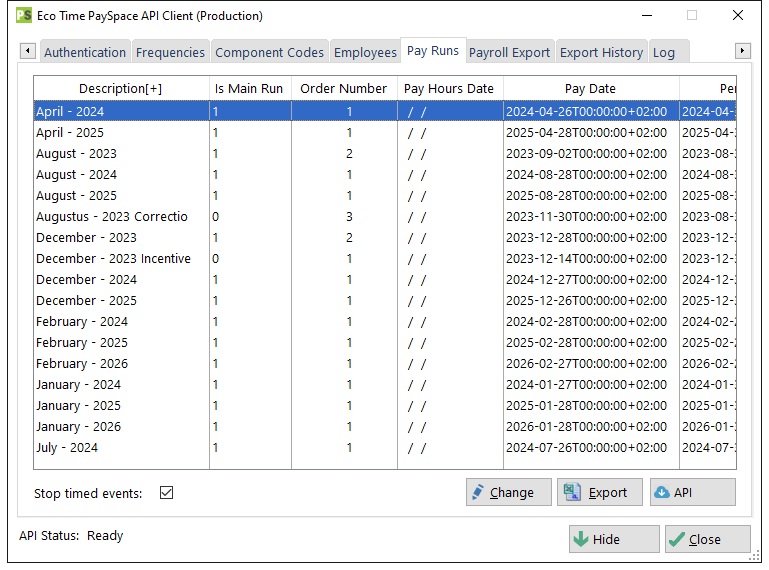Click the Close button label
This screenshot has height=570, width=769.
[x=705, y=540]
